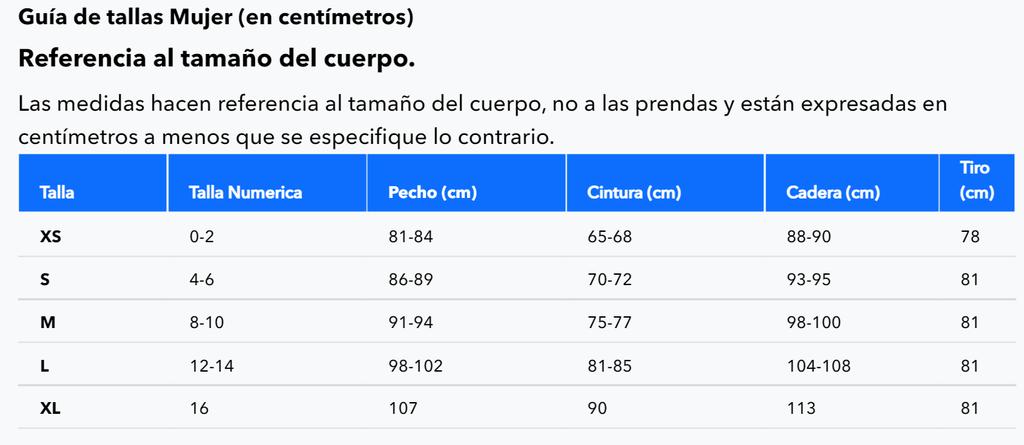1024x445 pixels.
Task: Click the Tiro (cm) column header
Action: coord(975,180)
